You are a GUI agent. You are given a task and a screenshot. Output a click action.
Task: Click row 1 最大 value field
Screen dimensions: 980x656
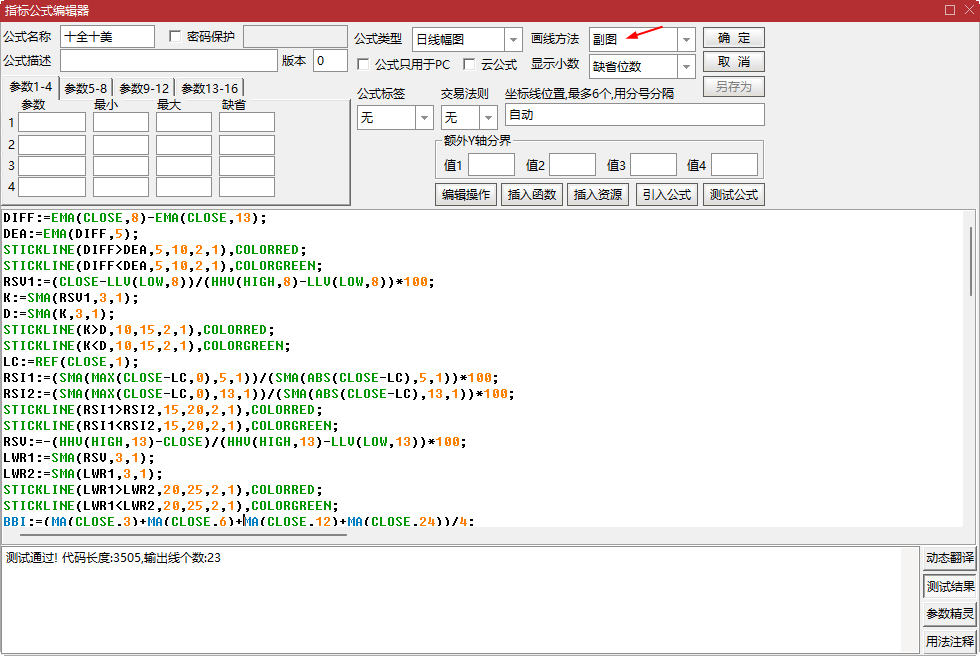(x=184, y=122)
